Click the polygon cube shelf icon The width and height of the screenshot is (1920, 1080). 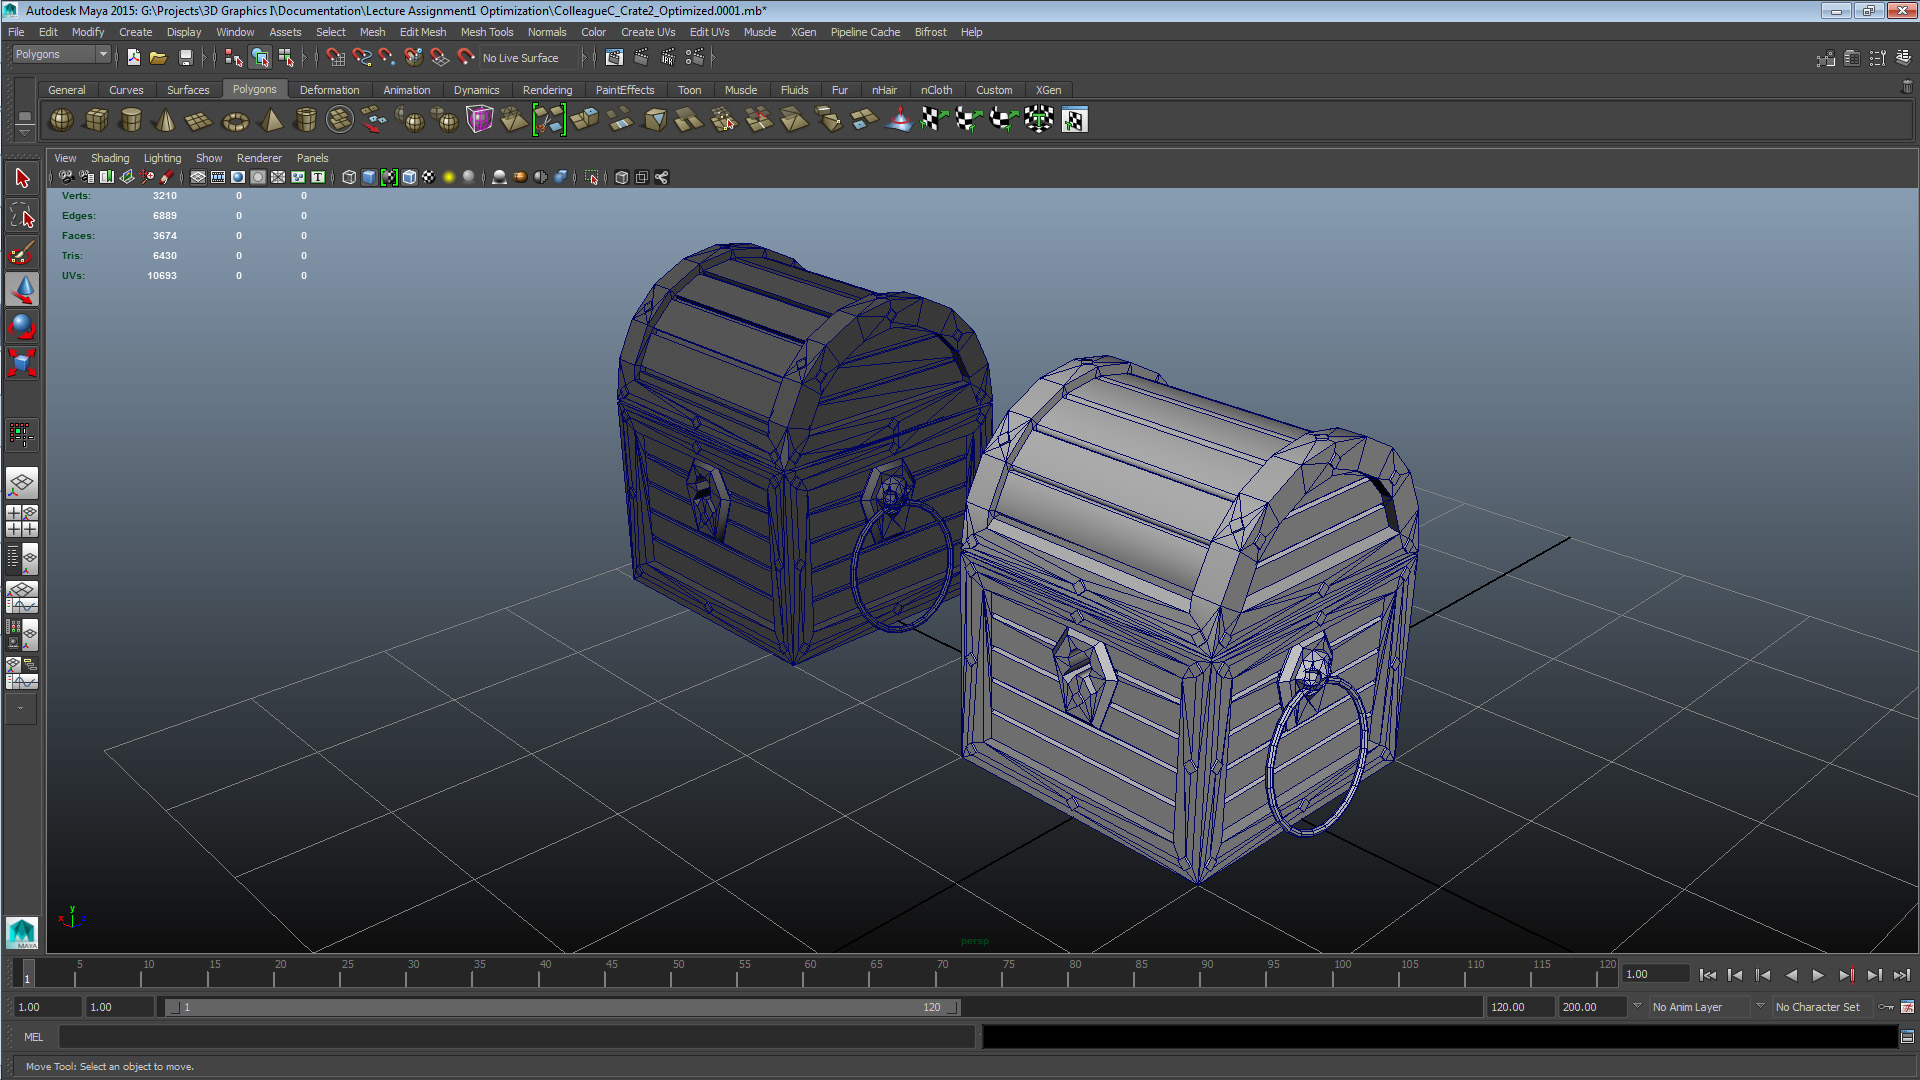[96, 120]
